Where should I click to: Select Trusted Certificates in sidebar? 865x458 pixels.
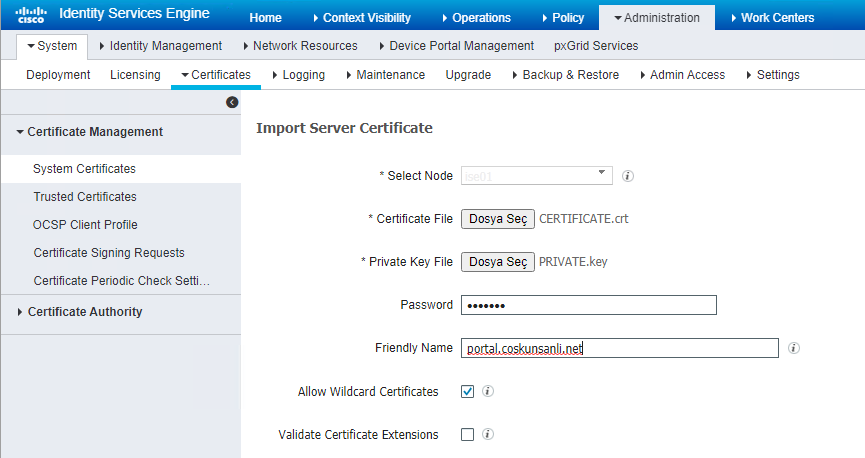[x=84, y=197]
